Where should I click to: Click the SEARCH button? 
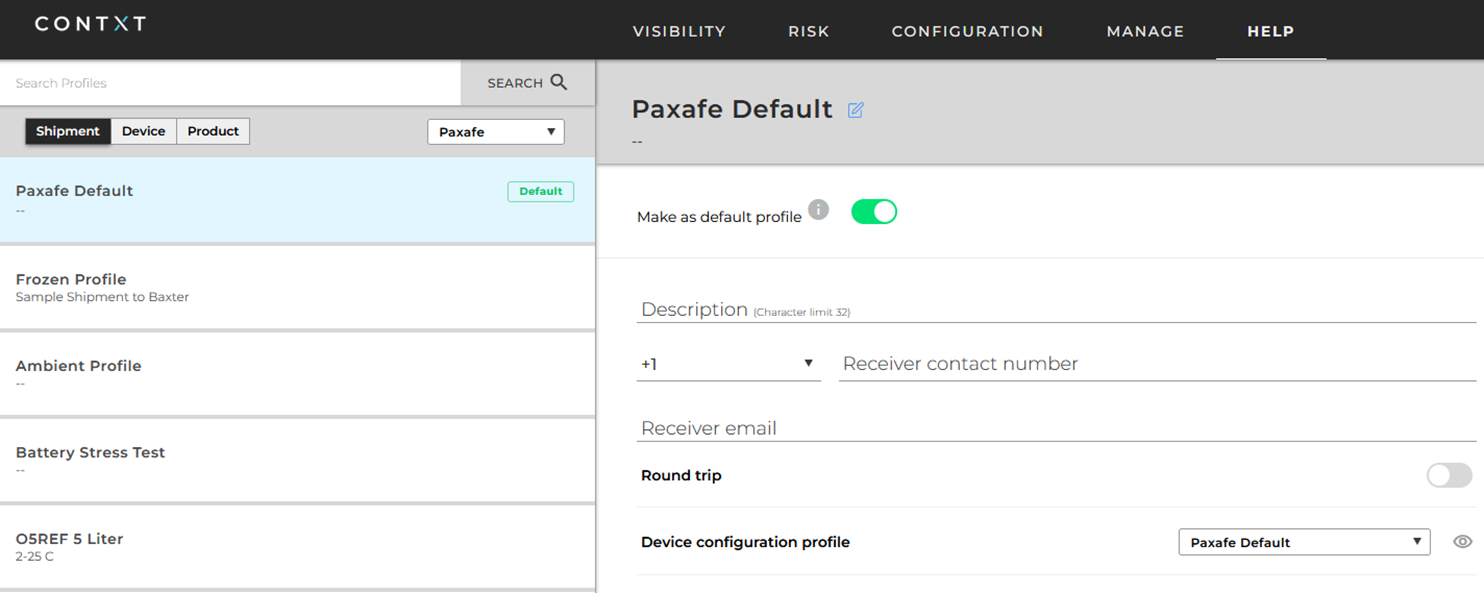tap(528, 83)
